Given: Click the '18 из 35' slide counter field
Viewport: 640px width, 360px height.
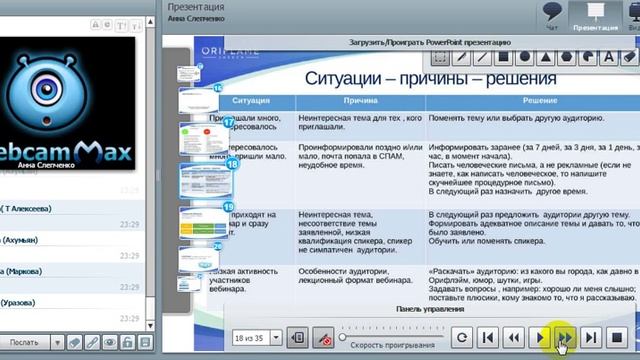Looking at the screenshot, I should 251,338.
